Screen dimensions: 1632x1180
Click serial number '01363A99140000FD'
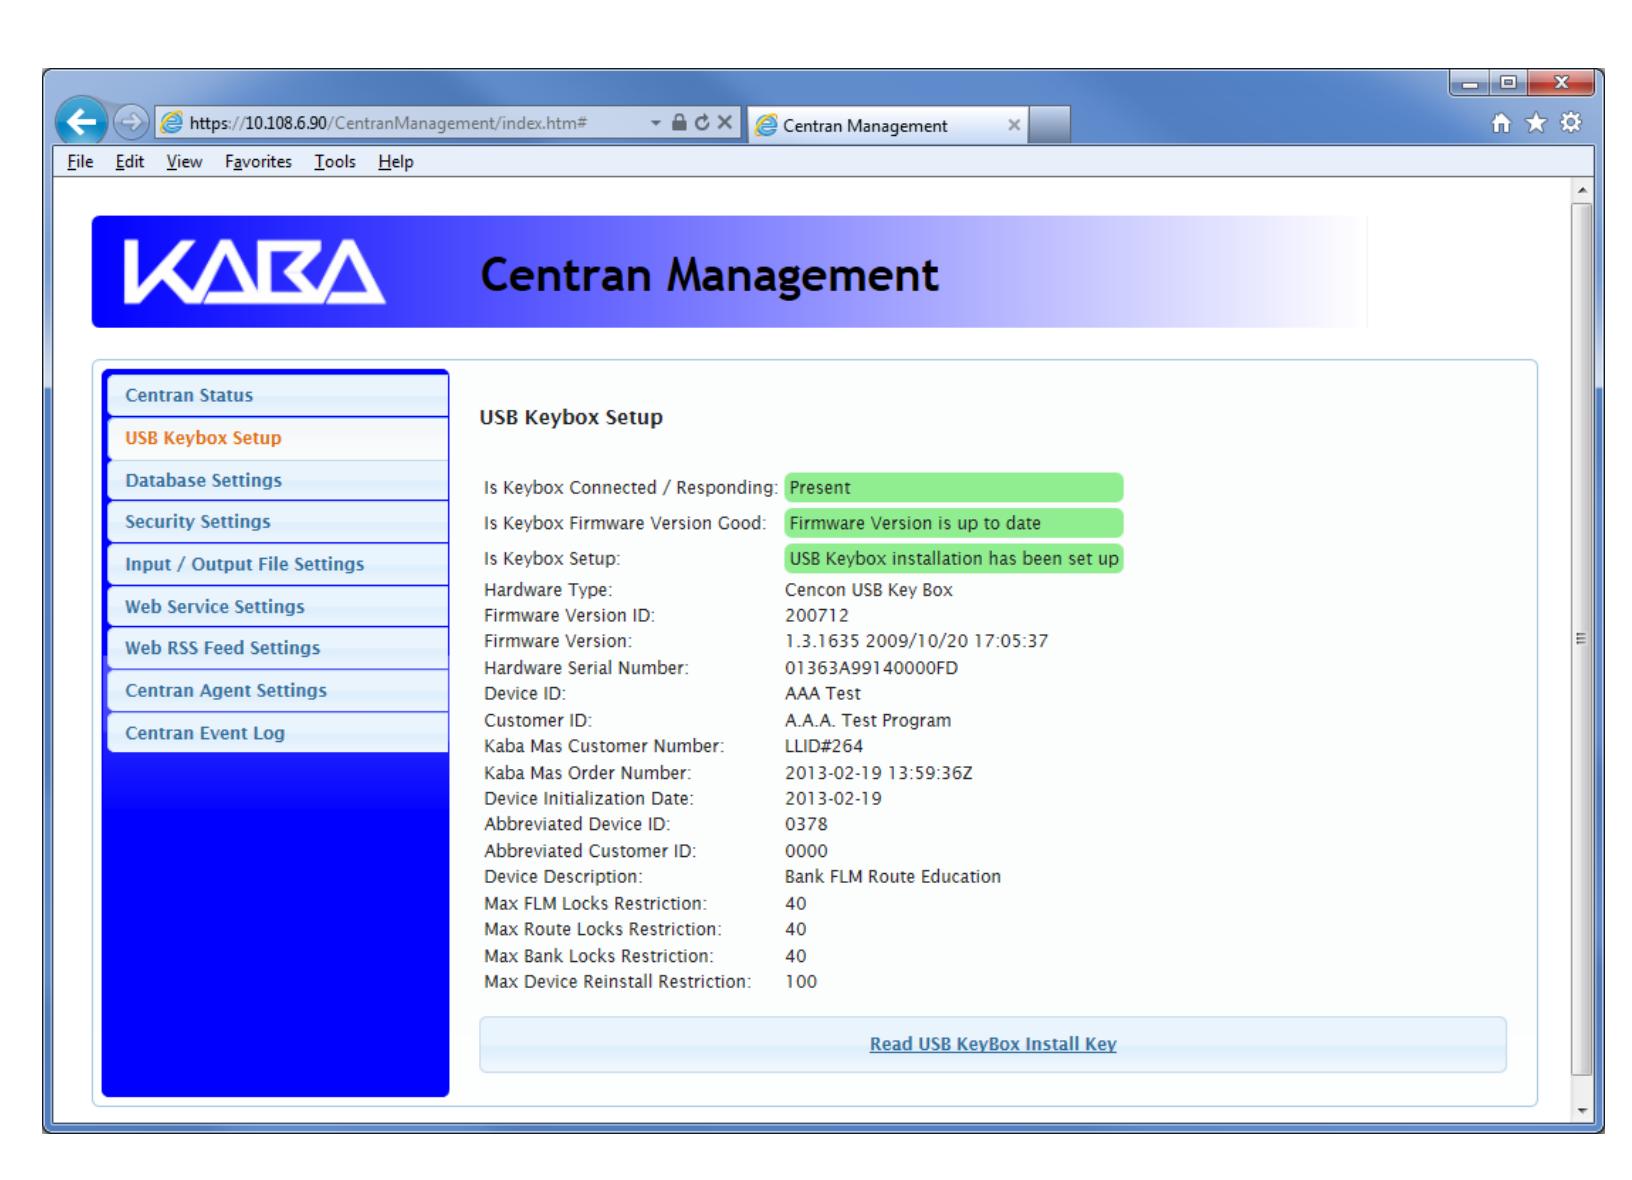click(x=871, y=668)
